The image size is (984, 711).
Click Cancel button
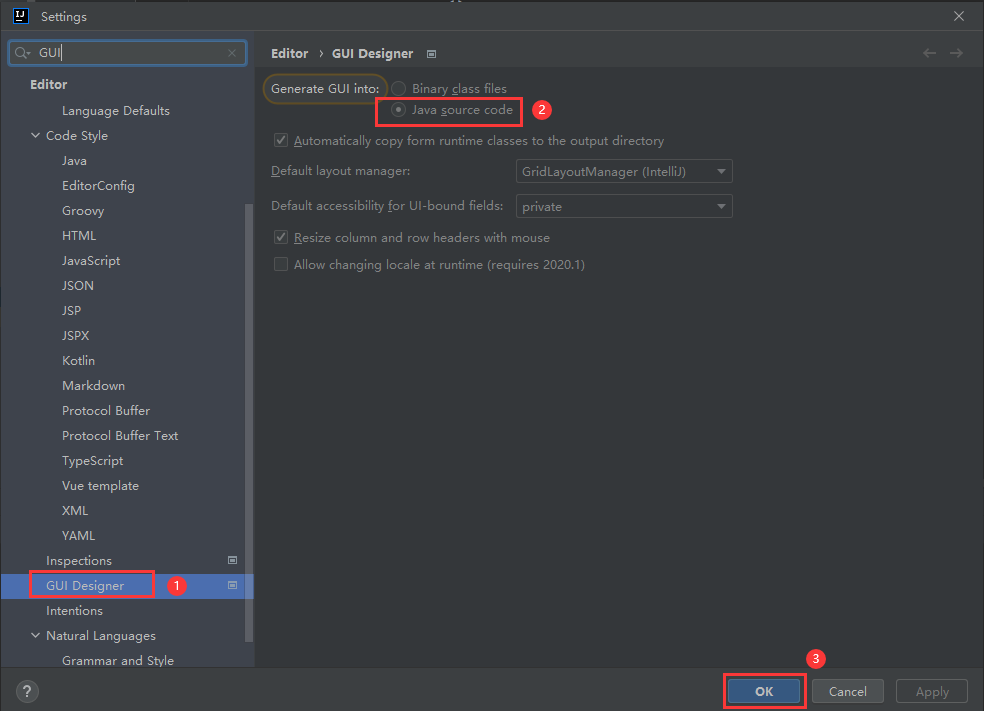pyautogui.click(x=848, y=692)
